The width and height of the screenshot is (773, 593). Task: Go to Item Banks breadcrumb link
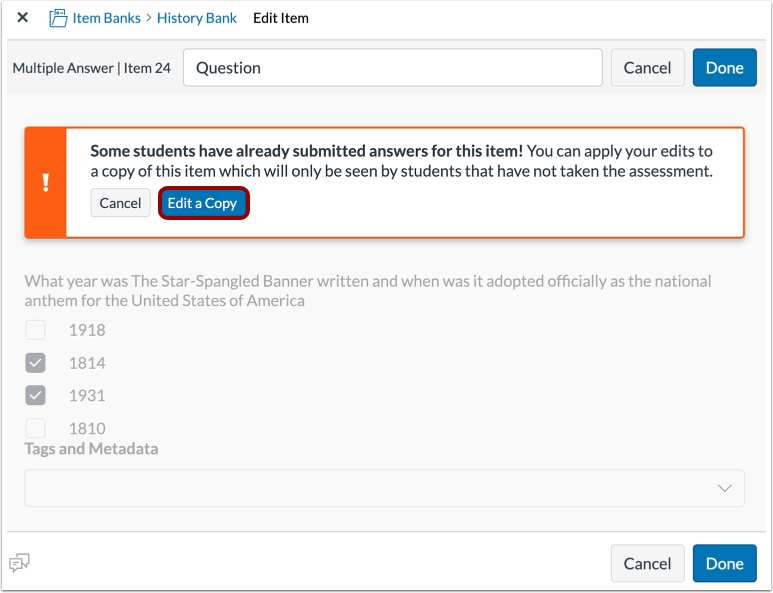(x=106, y=18)
